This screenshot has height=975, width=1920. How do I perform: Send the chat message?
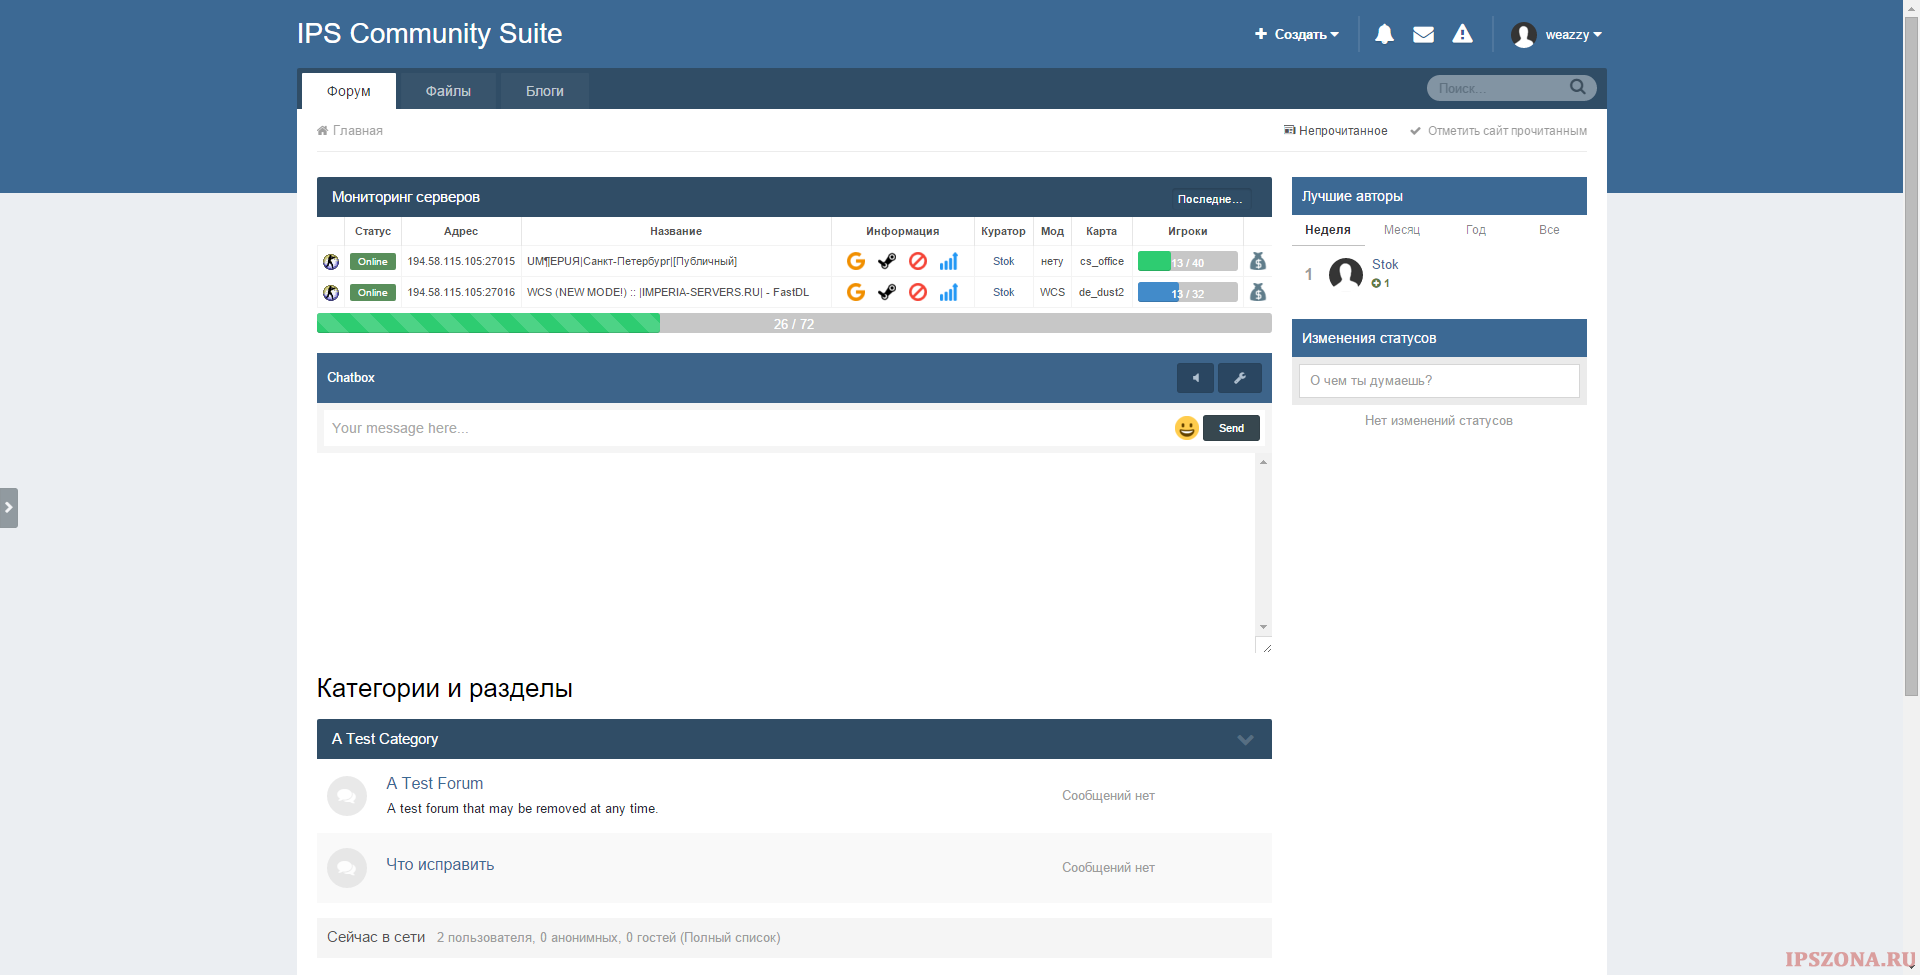pyautogui.click(x=1231, y=428)
